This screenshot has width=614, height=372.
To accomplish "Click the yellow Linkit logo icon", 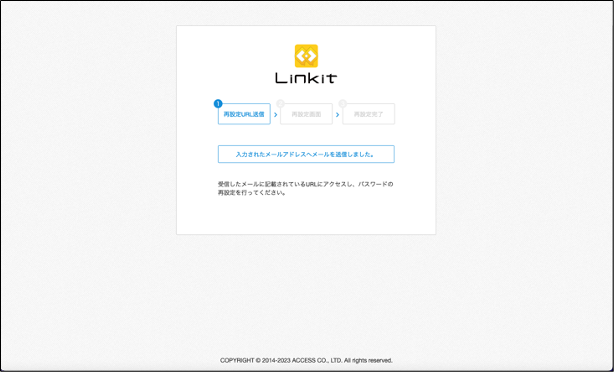I will [306, 56].
